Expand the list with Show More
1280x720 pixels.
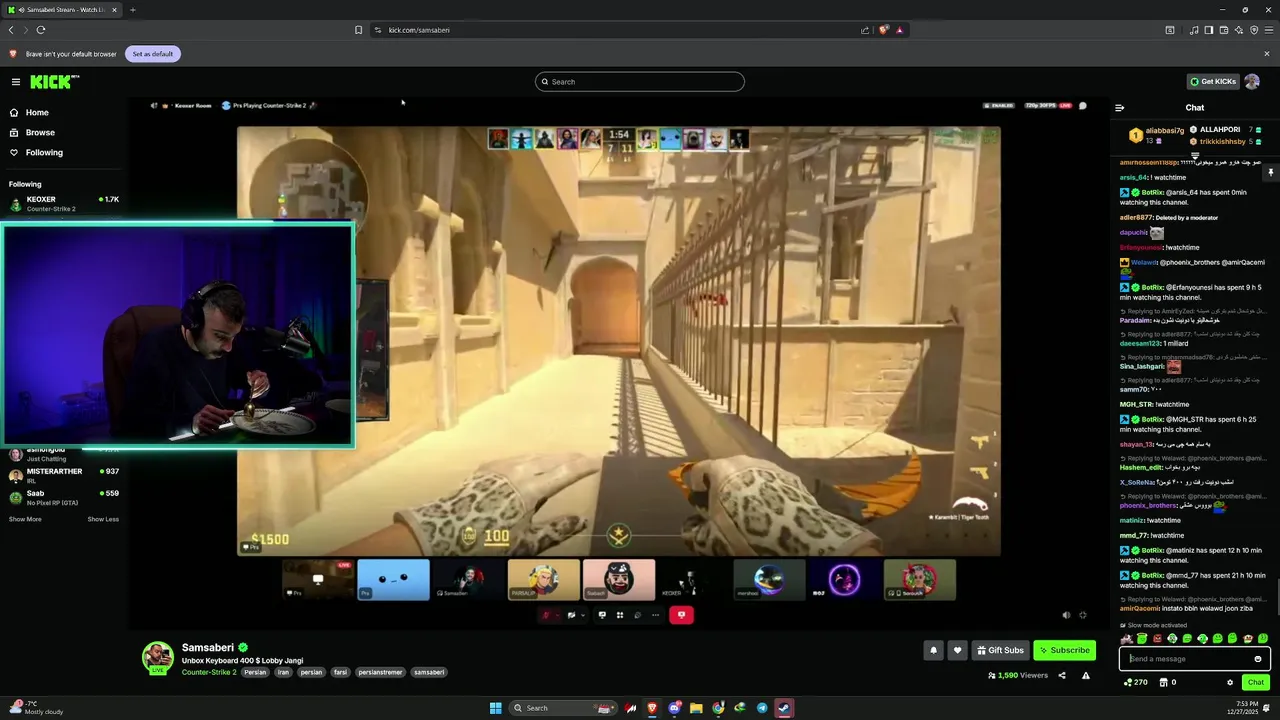pyautogui.click(x=25, y=519)
